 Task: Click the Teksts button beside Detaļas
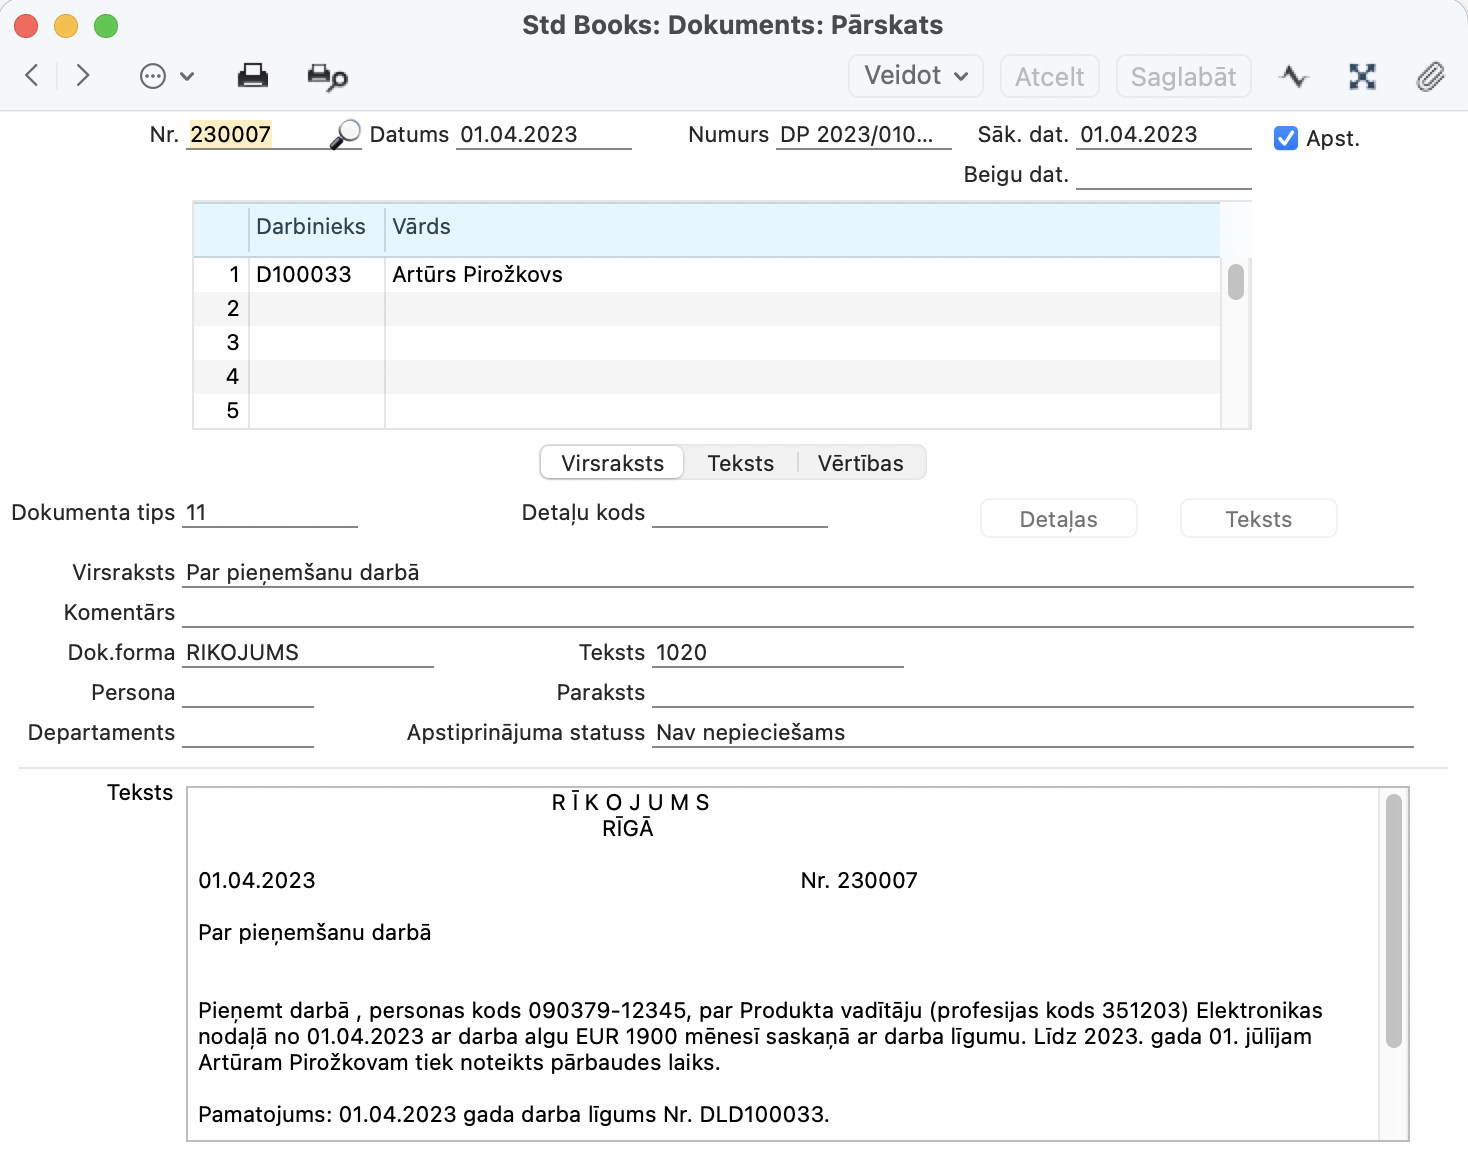(1259, 519)
